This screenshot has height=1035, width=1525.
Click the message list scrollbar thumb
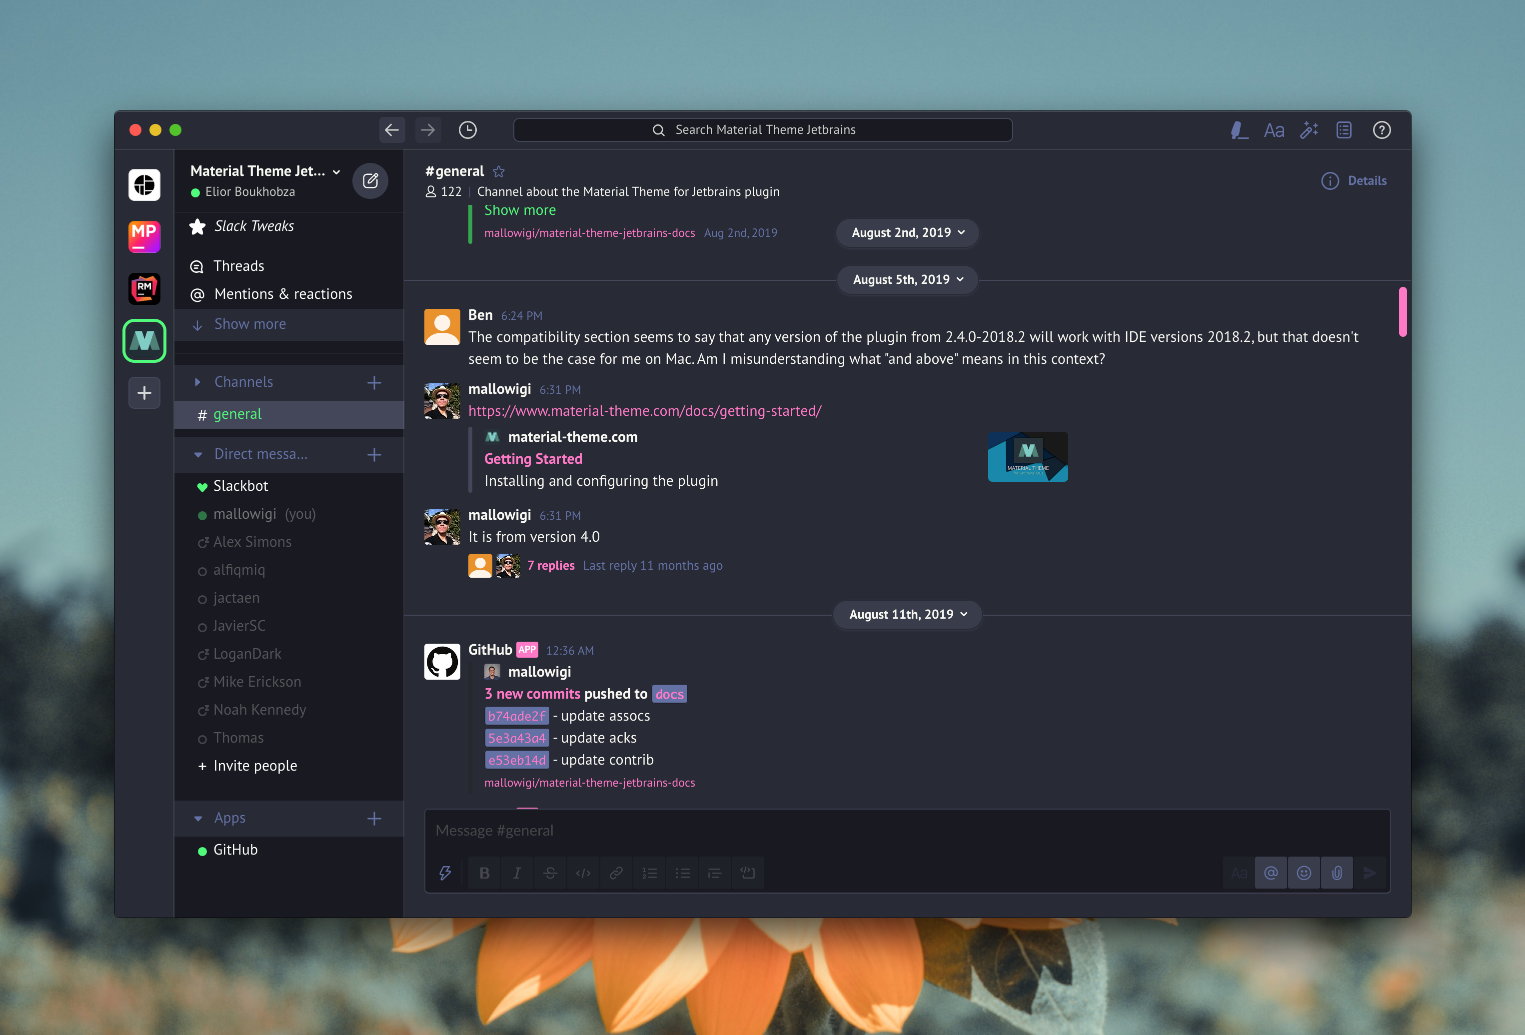coord(1403,312)
